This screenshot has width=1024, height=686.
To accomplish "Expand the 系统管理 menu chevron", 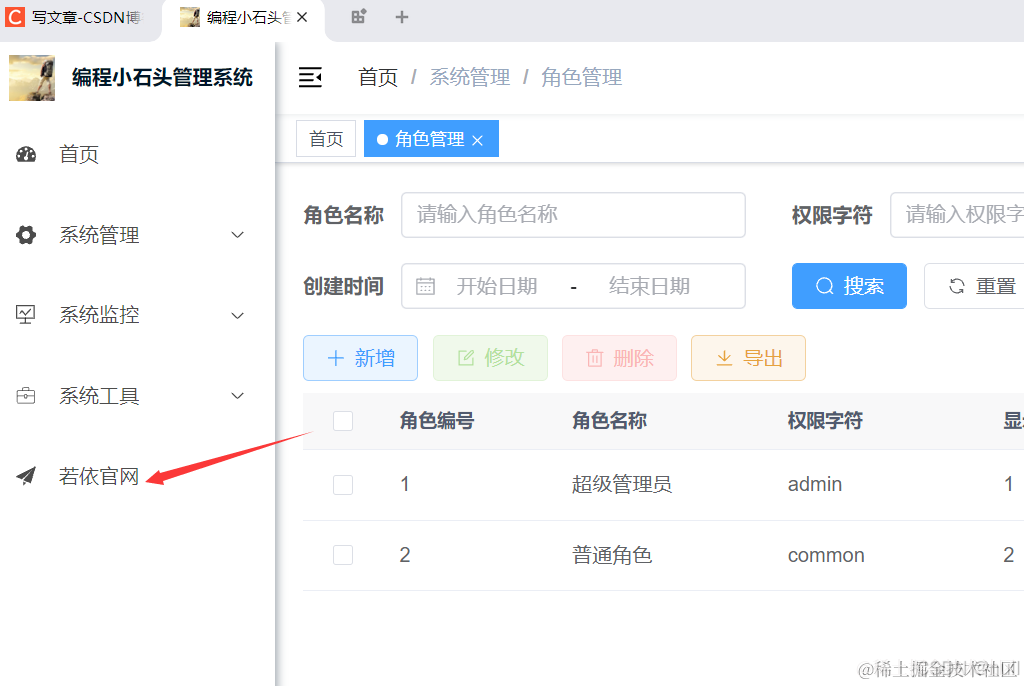I will [238, 235].
